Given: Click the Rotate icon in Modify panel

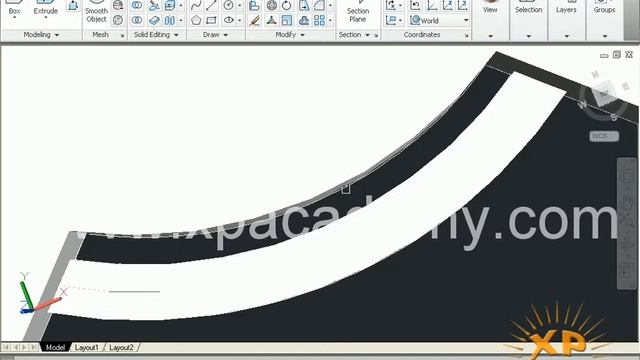Looking at the screenshot, I should point(287,5).
